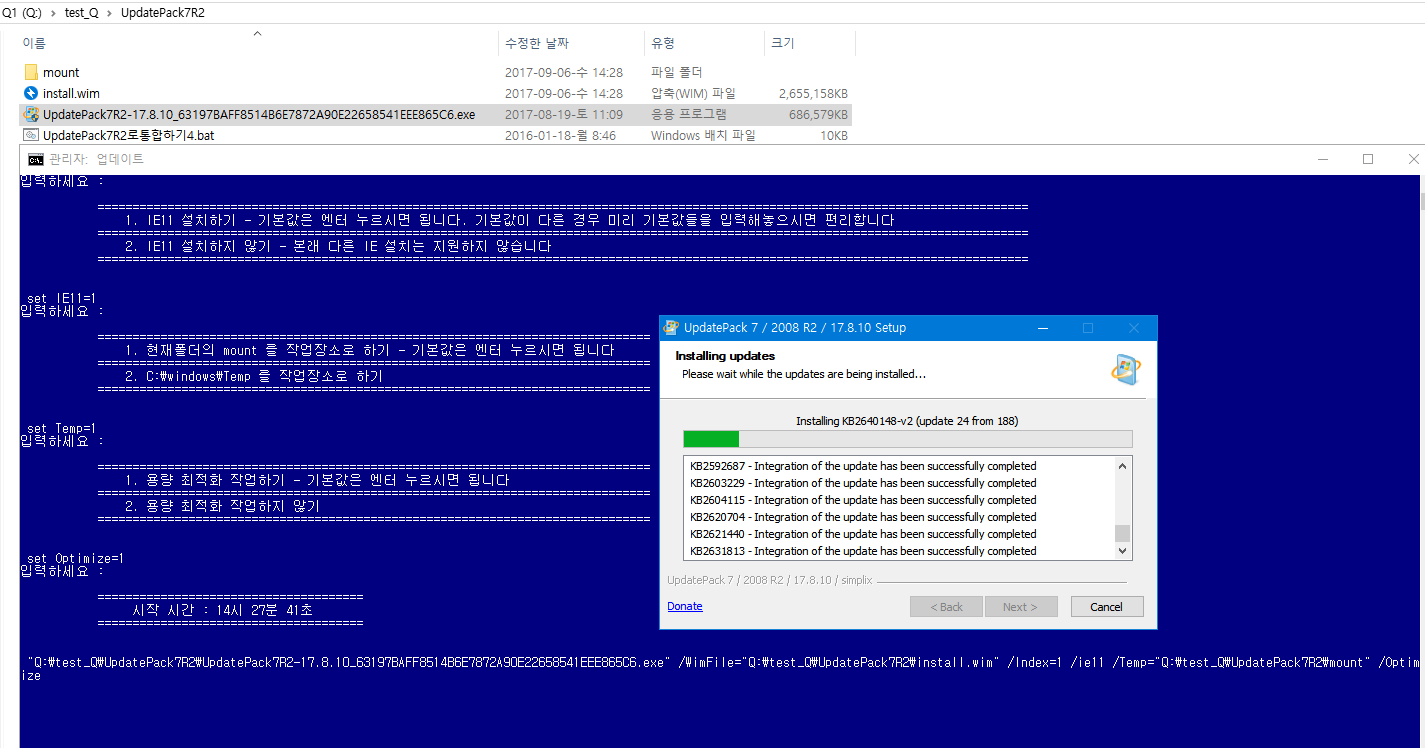Click the 686,579KB size cell
The height and width of the screenshot is (748, 1425).
pyautogui.click(x=818, y=114)
